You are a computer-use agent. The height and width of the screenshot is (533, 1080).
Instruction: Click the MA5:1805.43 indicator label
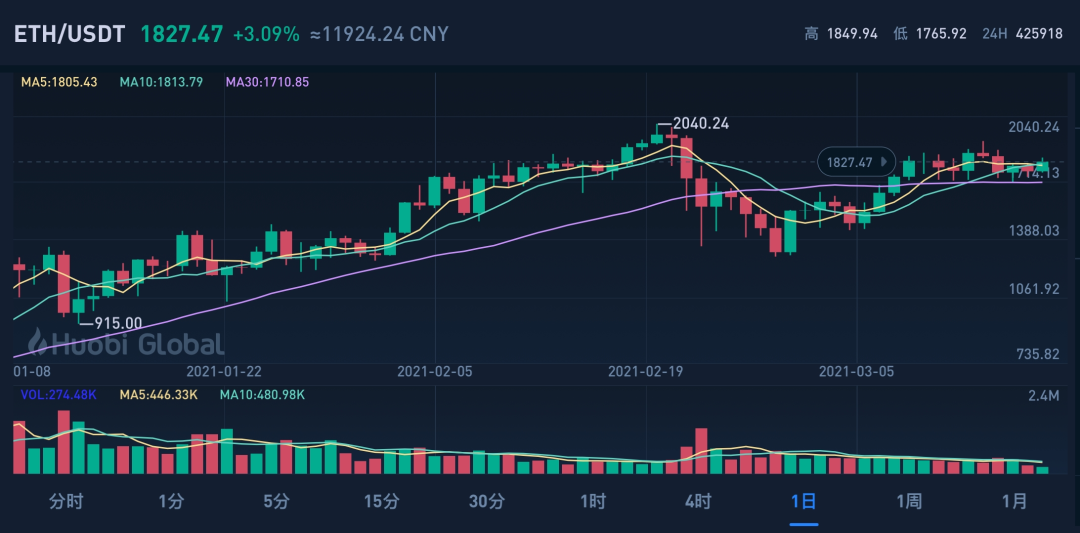point(59,82)
